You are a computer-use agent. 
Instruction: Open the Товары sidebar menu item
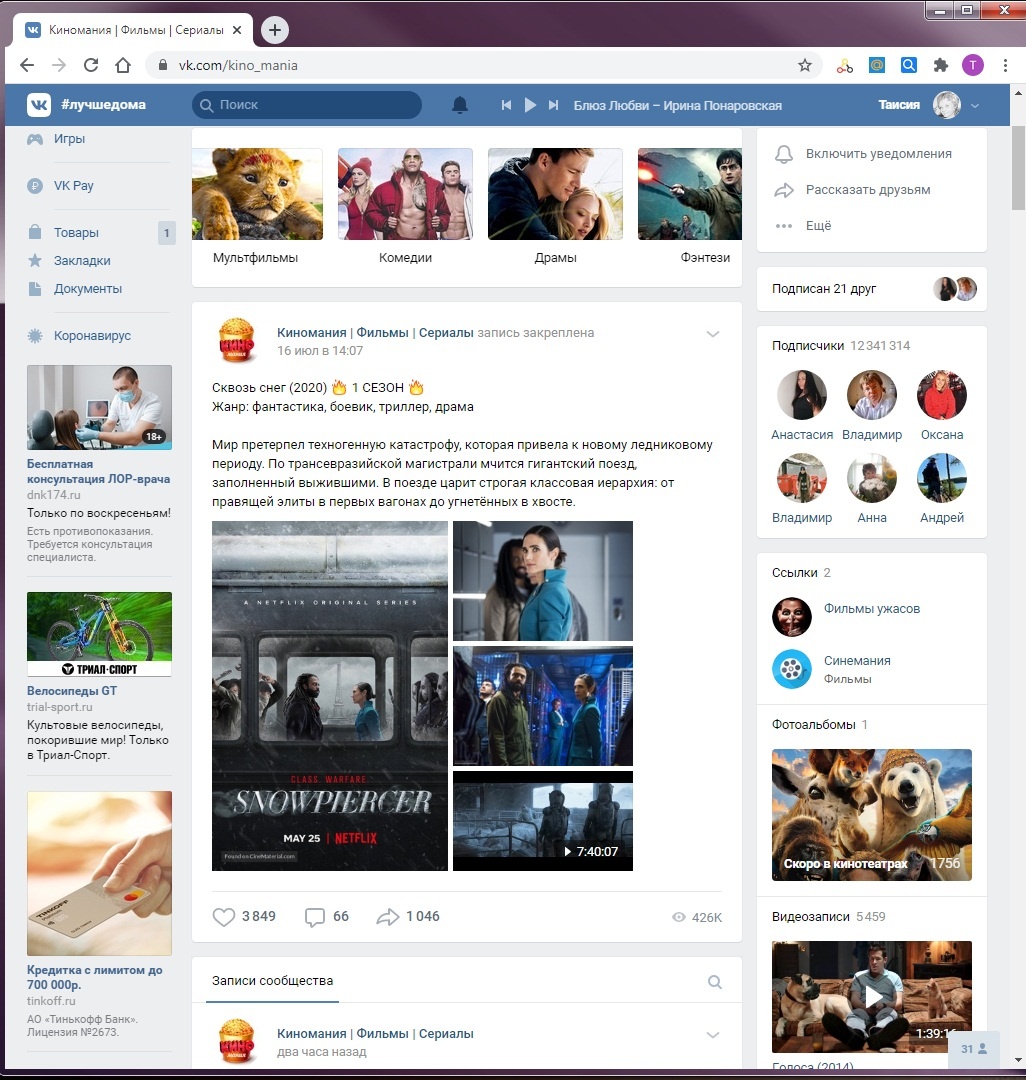tap(76, 232)
